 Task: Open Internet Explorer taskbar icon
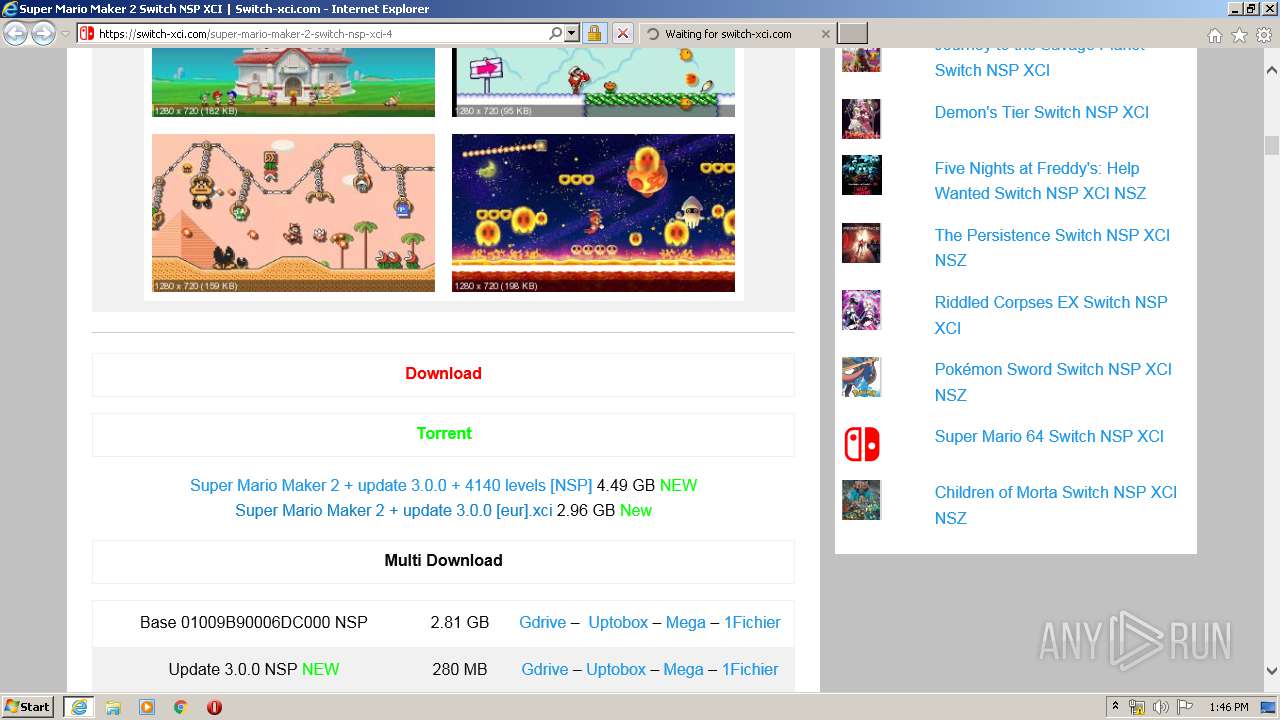point(78,707)
